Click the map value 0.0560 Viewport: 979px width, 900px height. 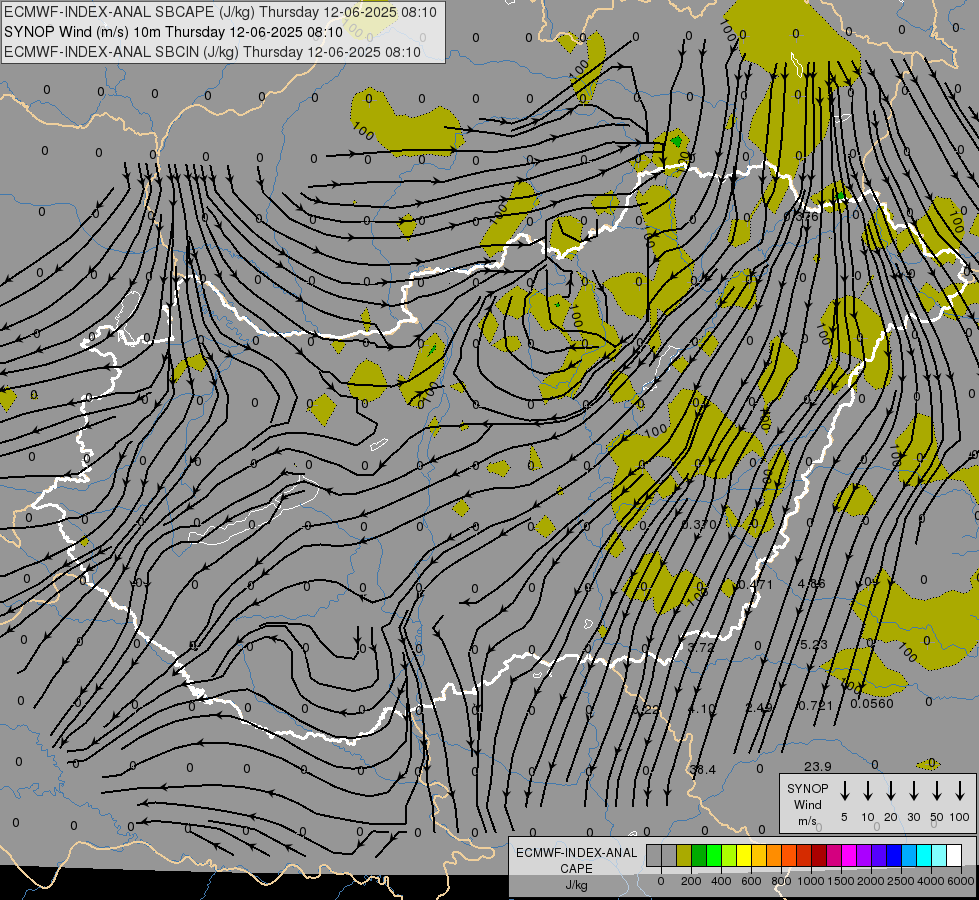tap(872, 704)
